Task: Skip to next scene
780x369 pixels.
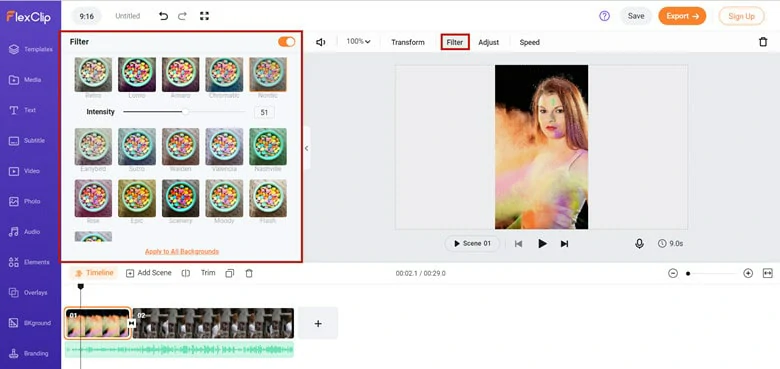Action: coord(564,244)
